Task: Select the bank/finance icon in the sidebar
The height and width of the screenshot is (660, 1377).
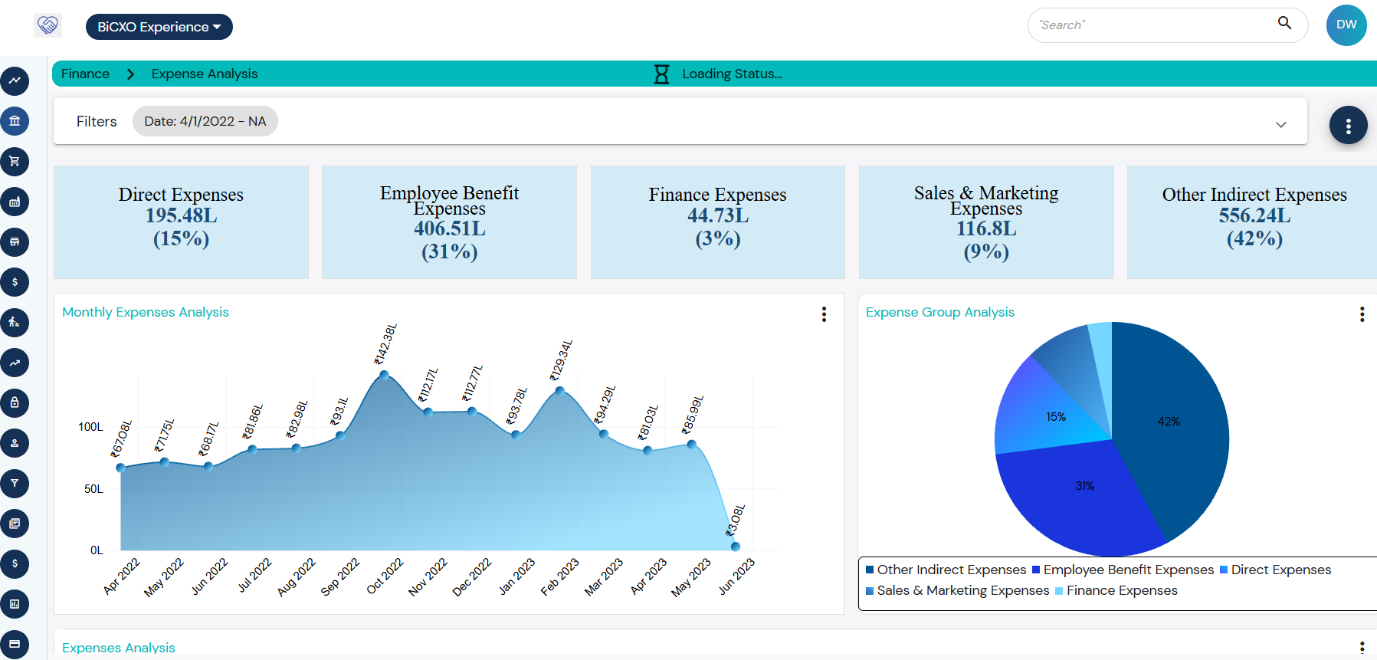Action: [14, 121]
